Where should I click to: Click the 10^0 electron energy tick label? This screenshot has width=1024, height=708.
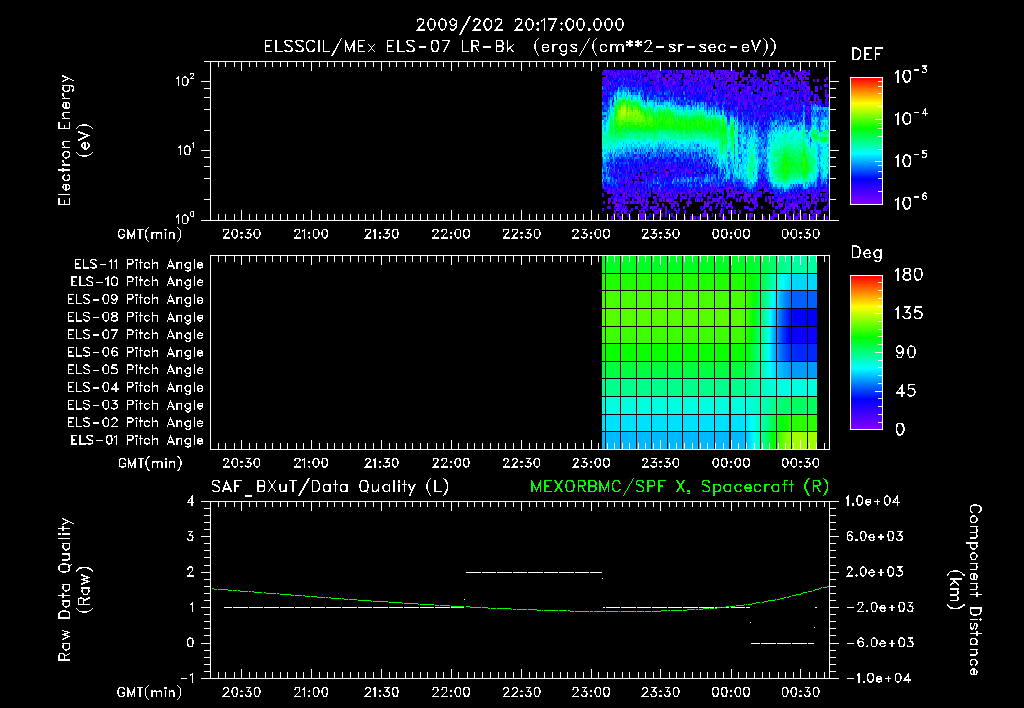[x=185, y=217]
